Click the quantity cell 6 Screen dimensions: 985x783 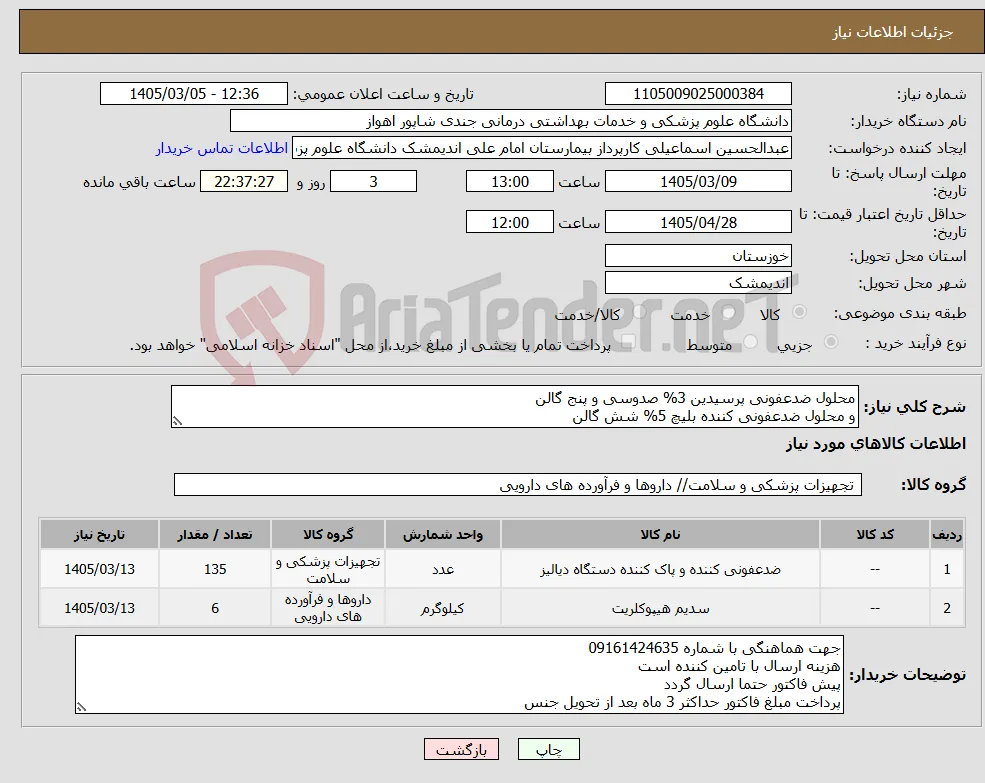(x=215, y=608)
